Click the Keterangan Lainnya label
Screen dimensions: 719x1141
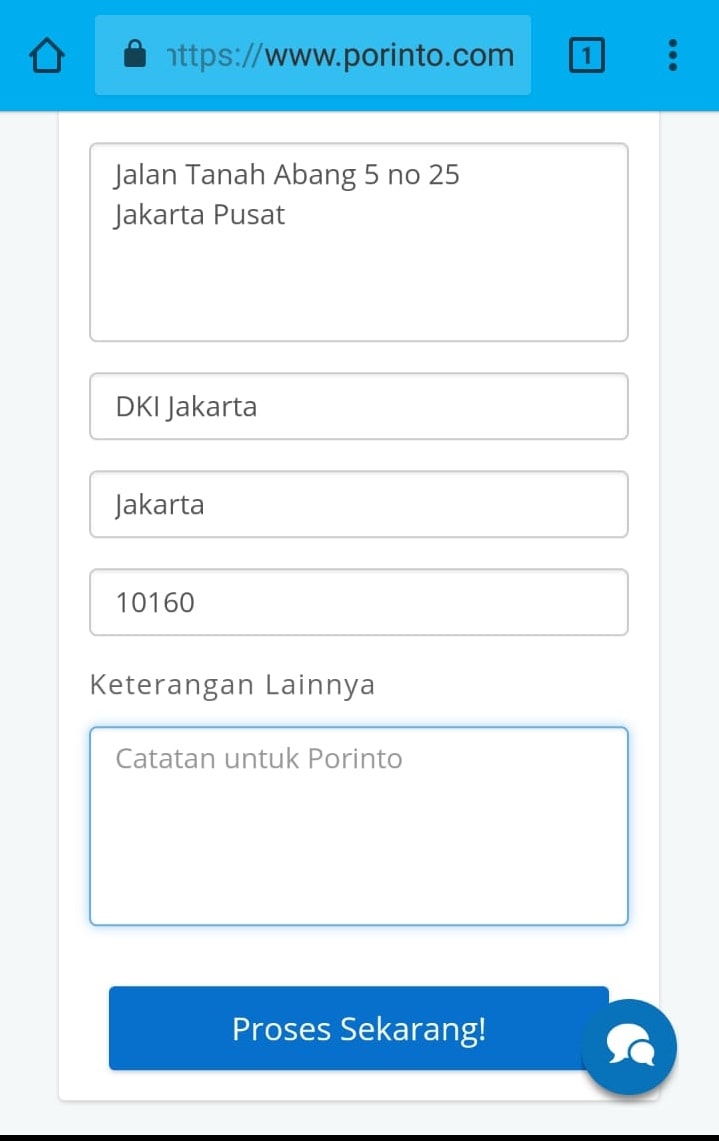pyautogui.click(x=232, y=685)
